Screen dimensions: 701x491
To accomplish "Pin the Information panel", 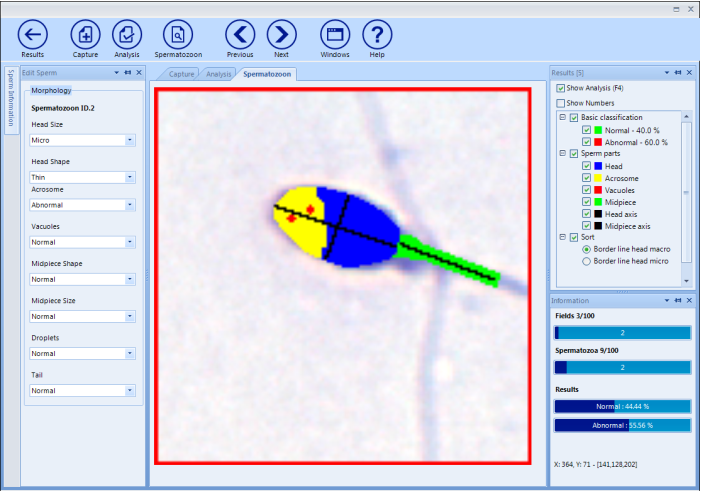I will pos(678,301).
